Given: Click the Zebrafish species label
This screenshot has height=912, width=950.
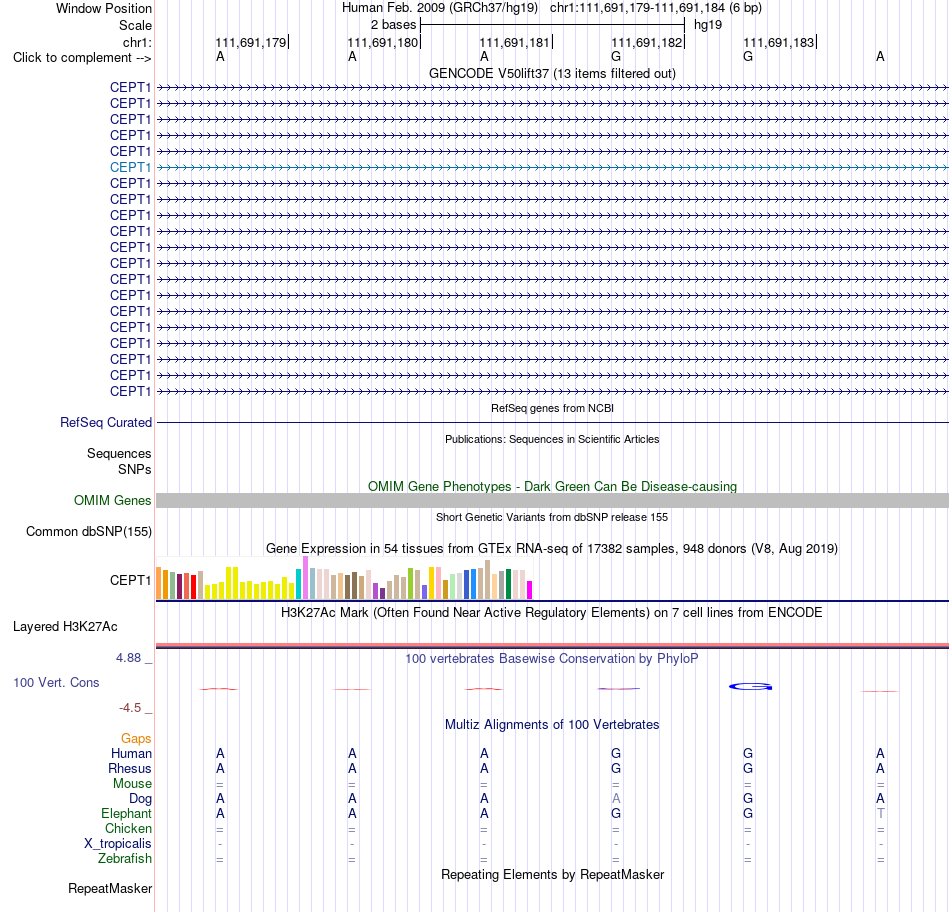Looking at the screenshot, I should click(x=125, y=859).
